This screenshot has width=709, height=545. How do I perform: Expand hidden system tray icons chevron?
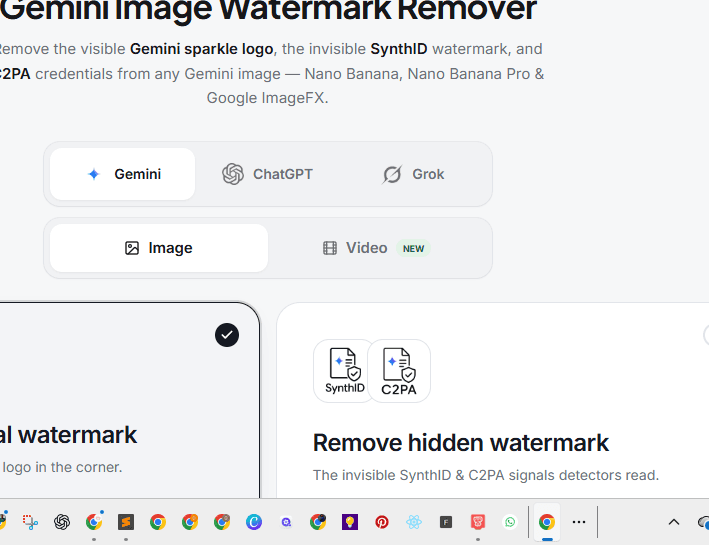click(674, 522)
